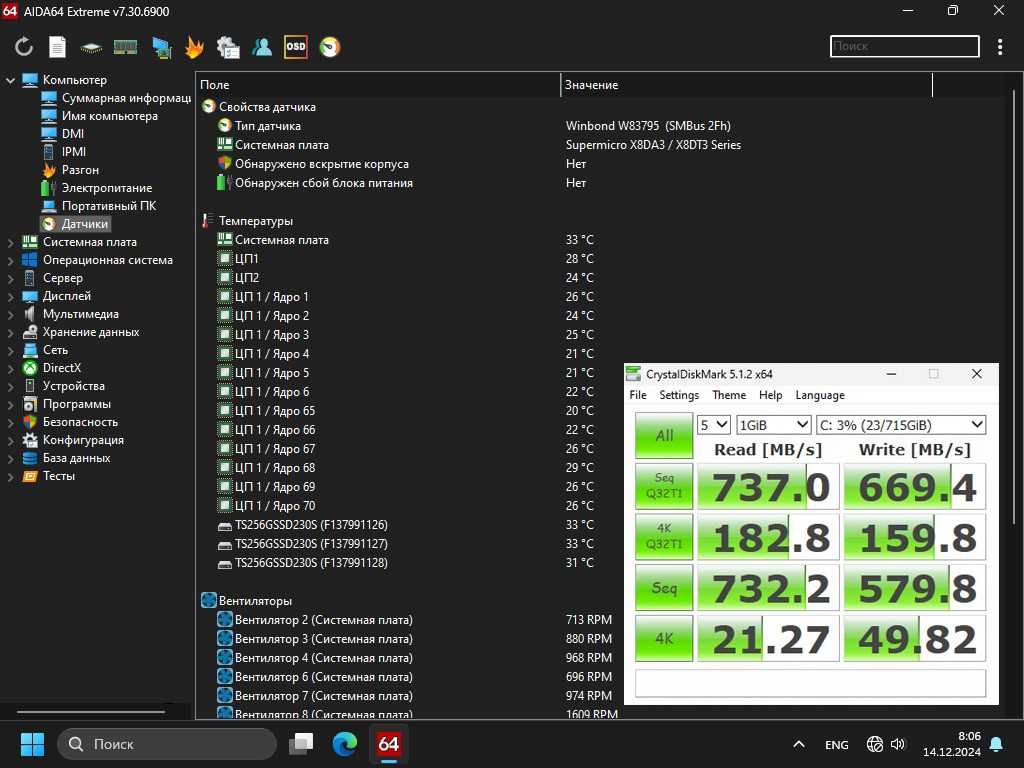The width and height of the screenshot is (1024, 768).
Task: Click the sensor gauge toolbar icon
Action: [330, 46]
